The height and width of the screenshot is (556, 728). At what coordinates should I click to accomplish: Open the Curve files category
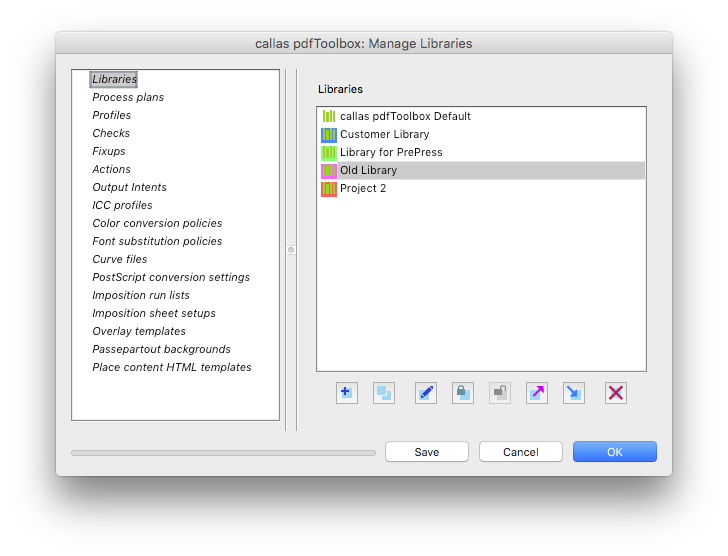pos(119,259)
